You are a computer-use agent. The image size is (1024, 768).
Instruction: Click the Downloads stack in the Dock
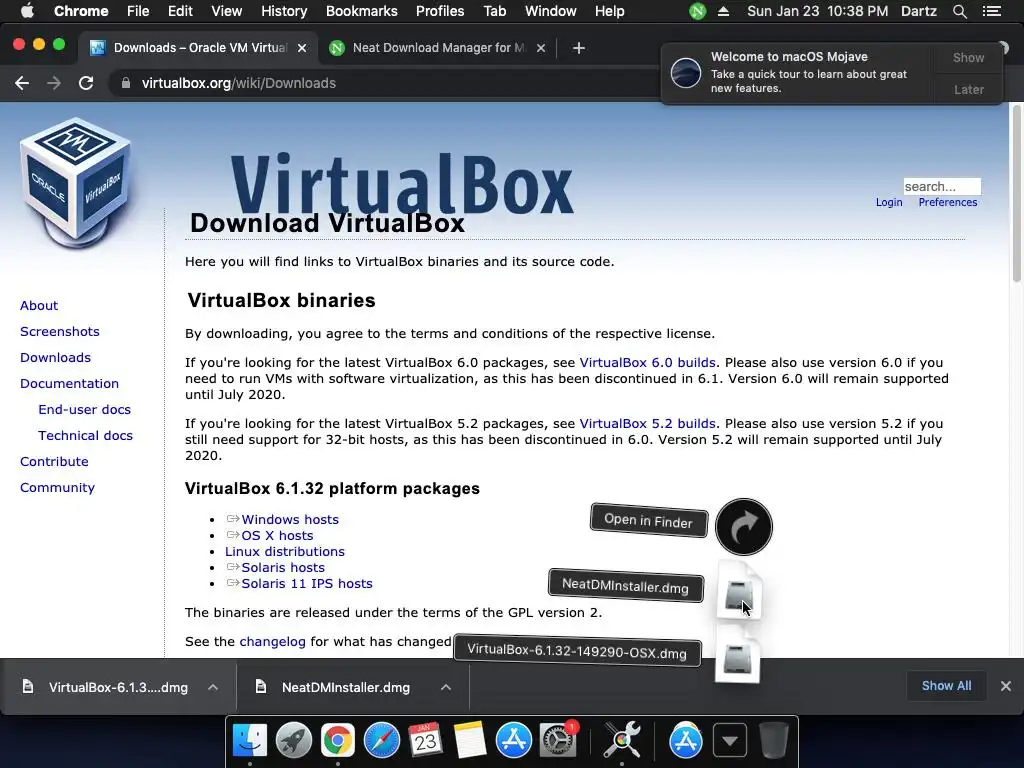[x=729, y=741]
